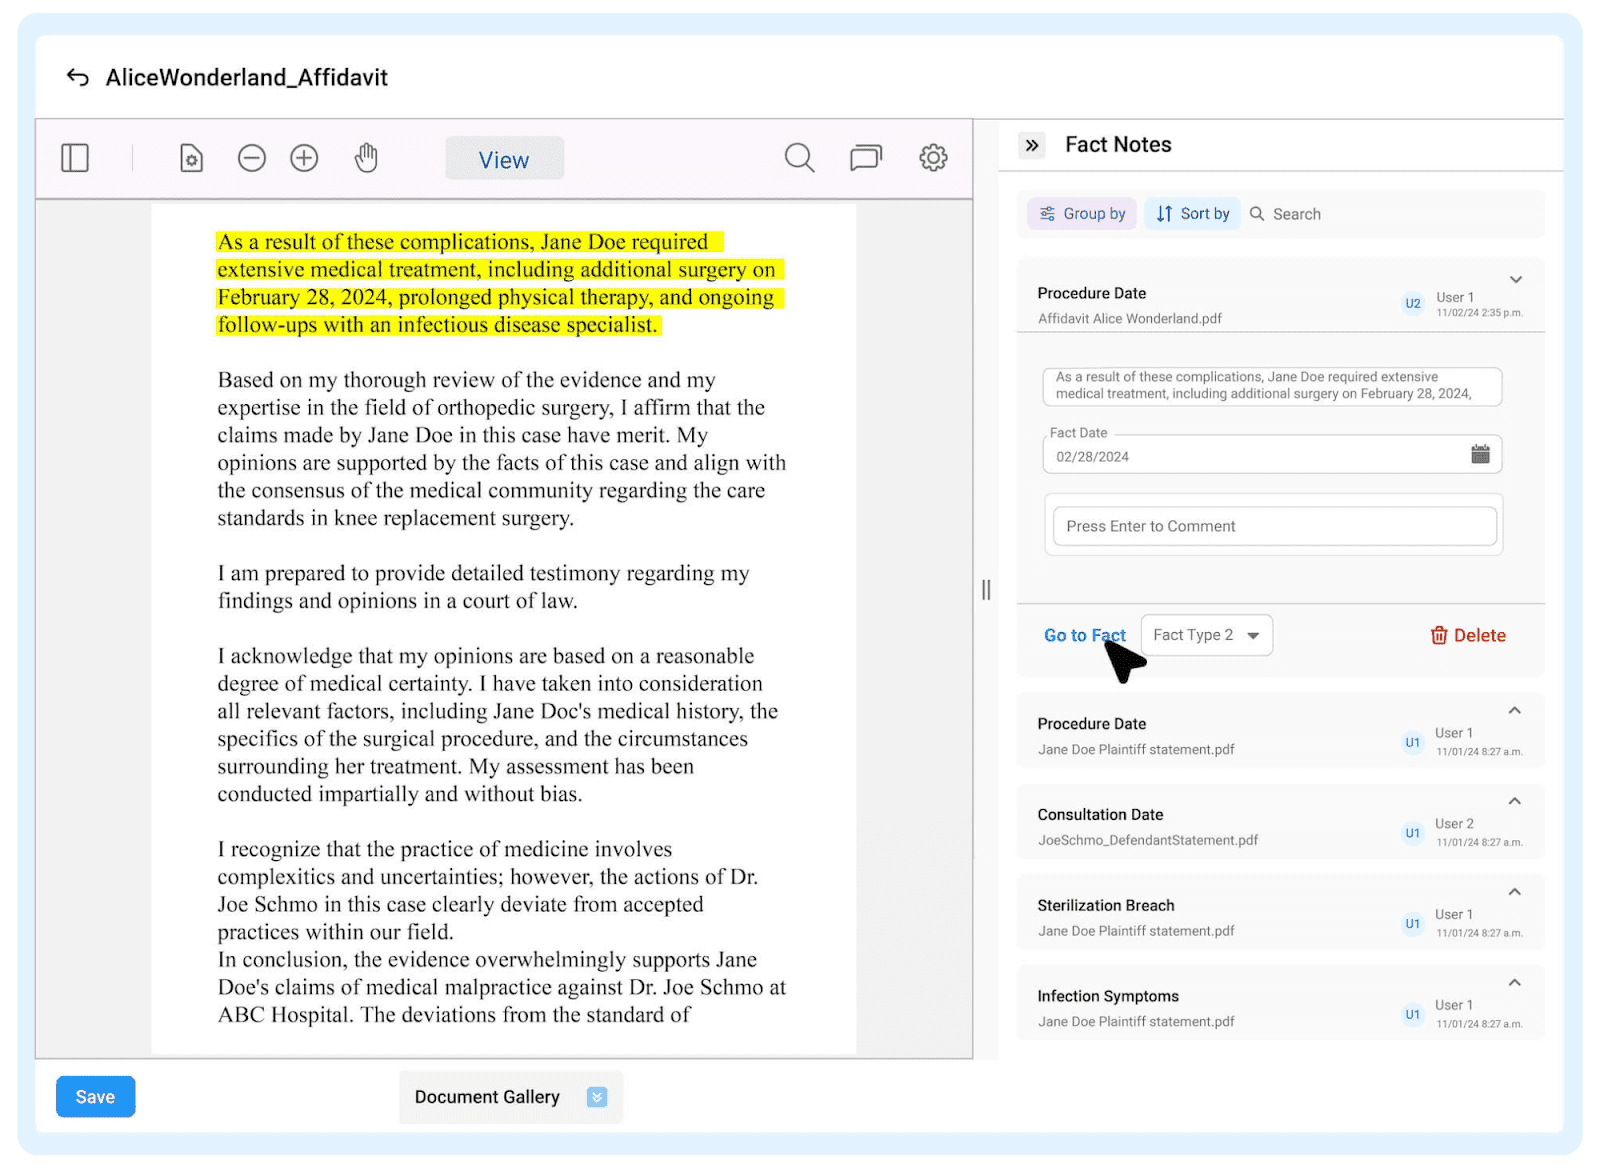Click the U1 badge on Sterilization Breach note
Screen dimensions: 1600x1168
(x=1413, y=924)
